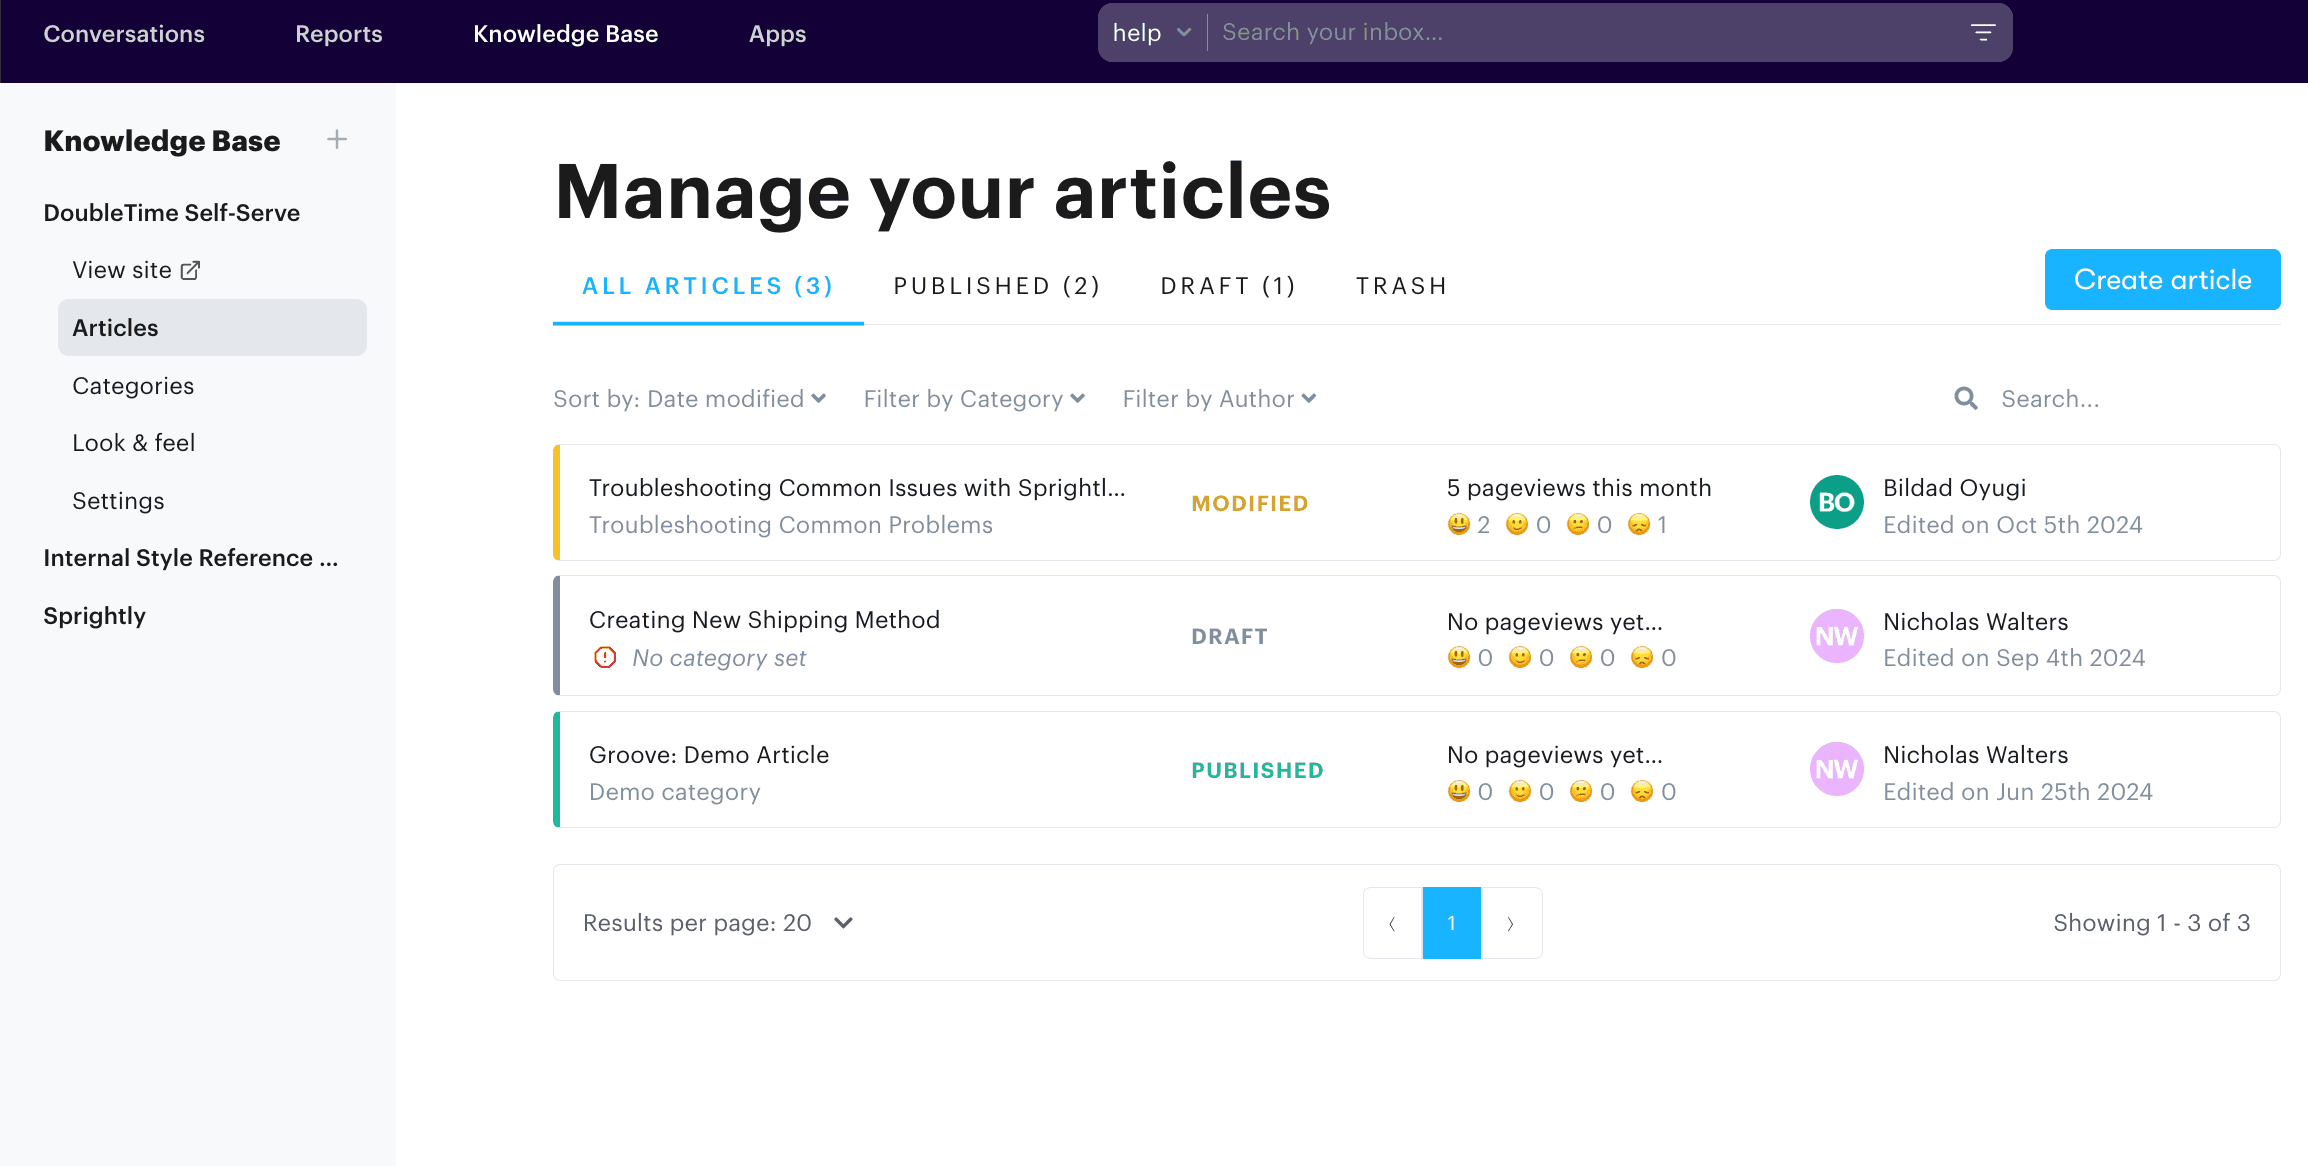This screenshot has height=1166, width=2308.
Task: Click Nicholas Walters' avatar on the draft article
Action: tap(1836, 636)
